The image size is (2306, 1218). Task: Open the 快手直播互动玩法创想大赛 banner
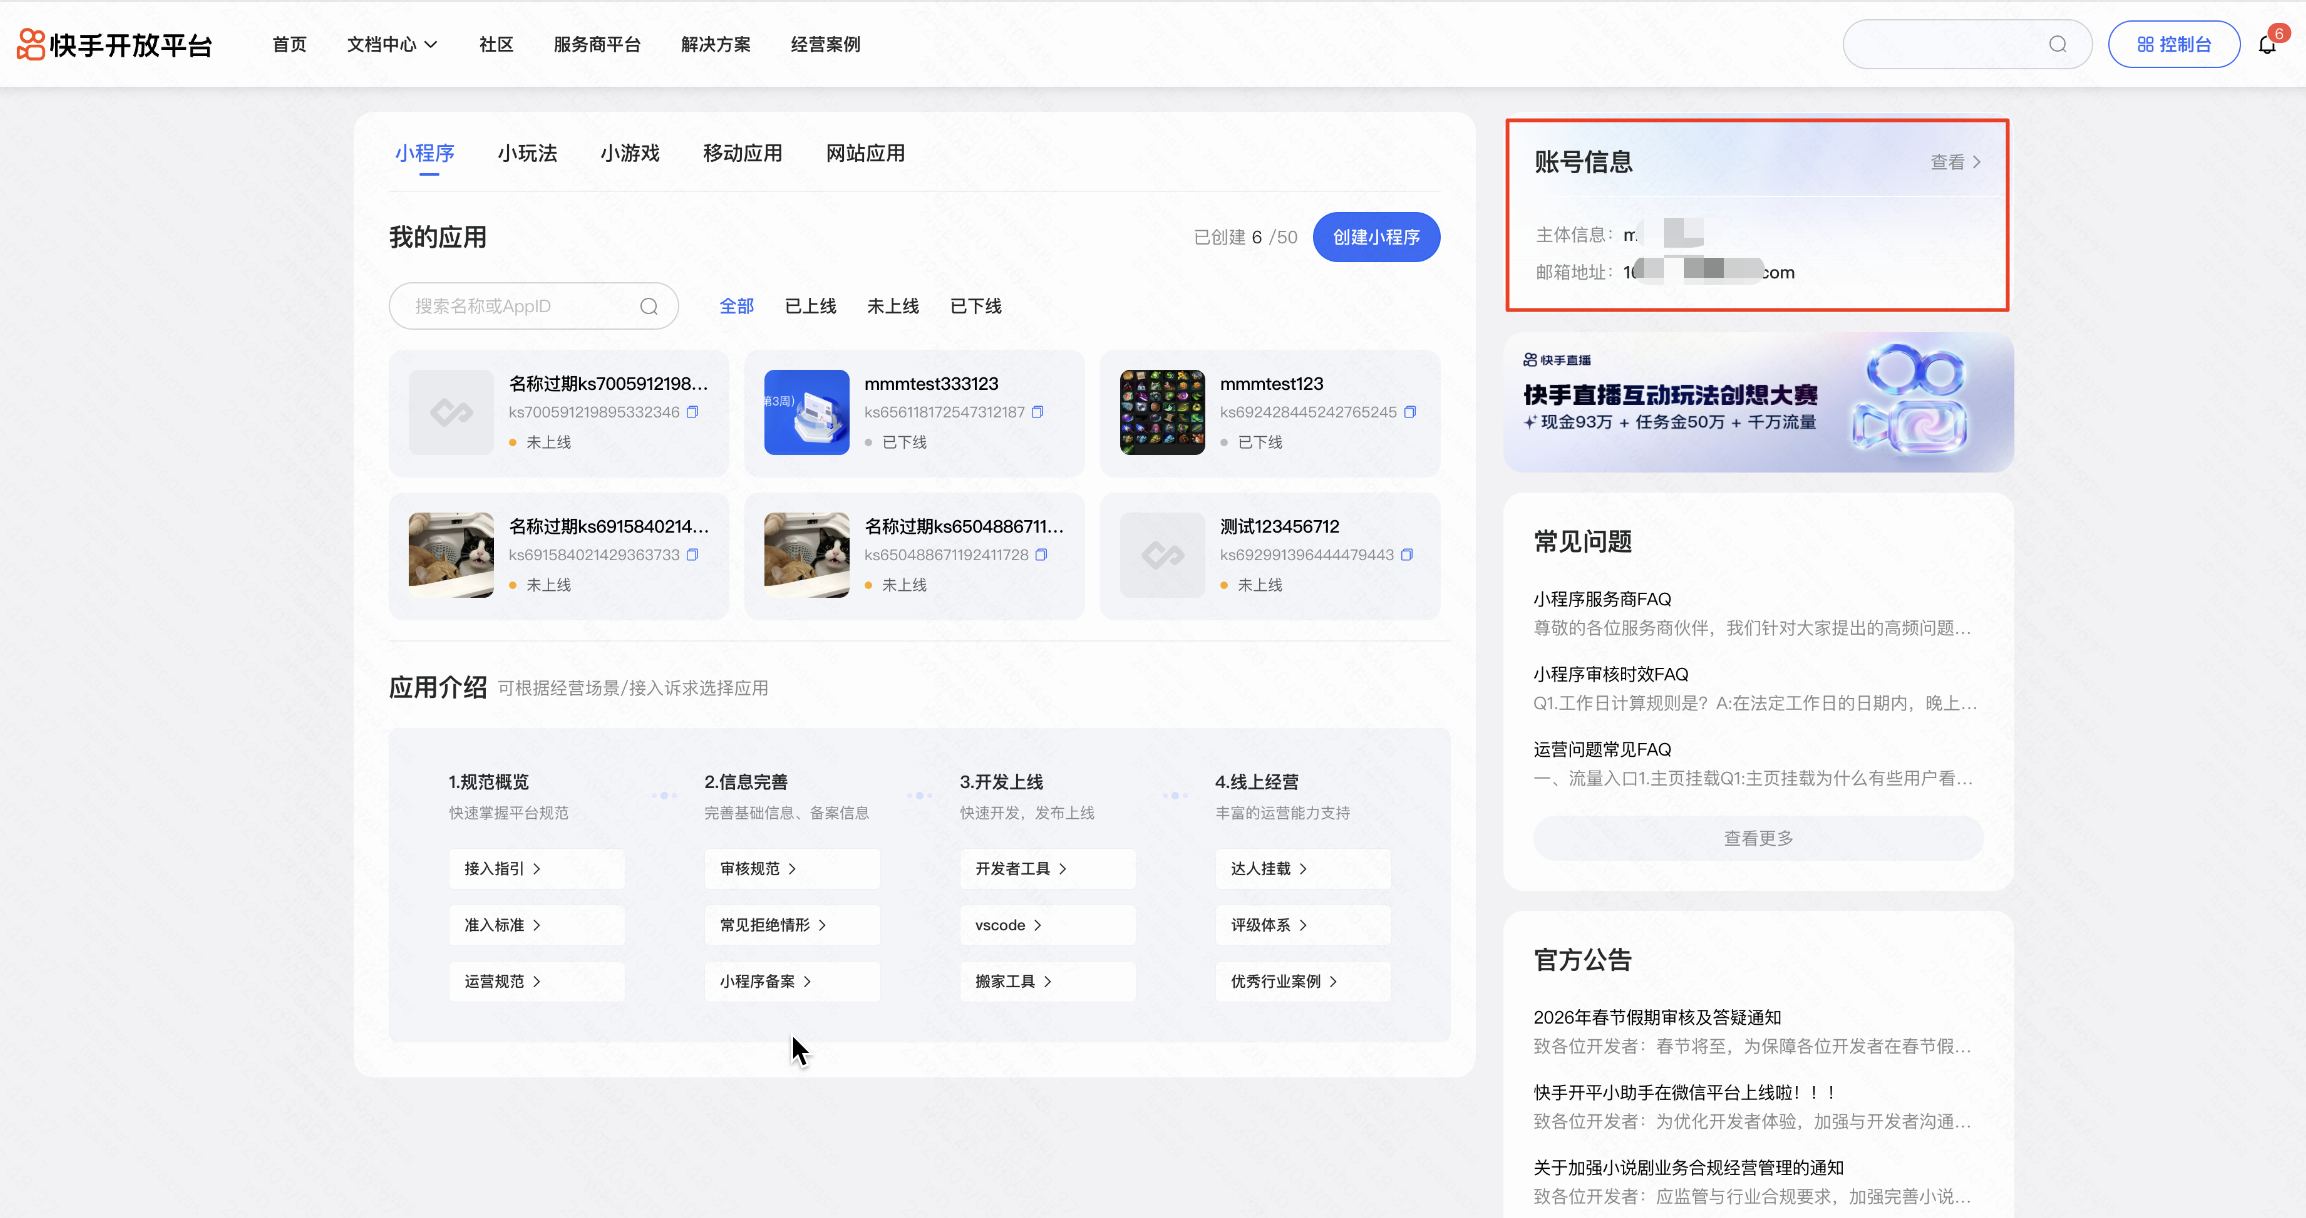pyautogui.click(x=1758, y=402)
